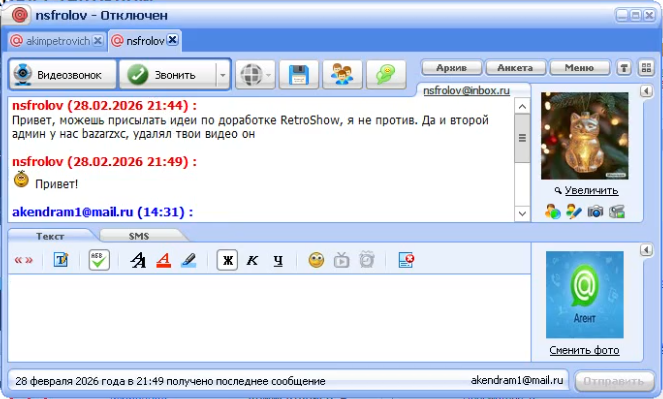Viewport: 663px width, 399px height.
Task: Click the text format T icon
Action: (x=61, y=260)
